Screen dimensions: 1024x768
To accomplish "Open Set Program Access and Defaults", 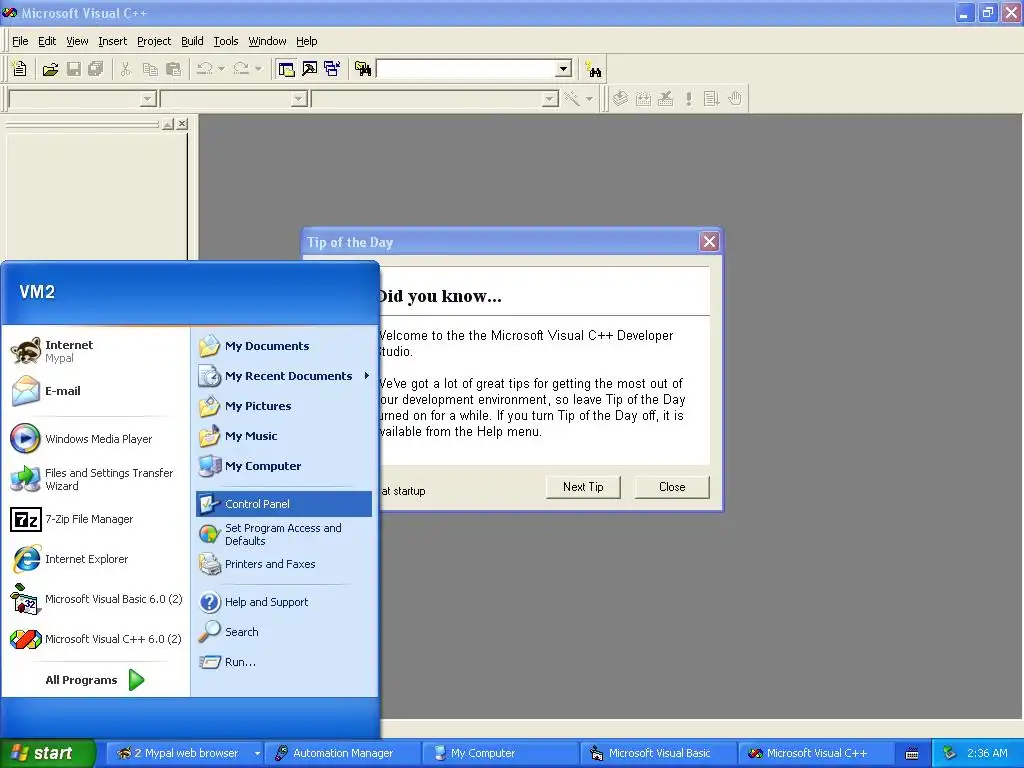I will (x=283, y=534).
